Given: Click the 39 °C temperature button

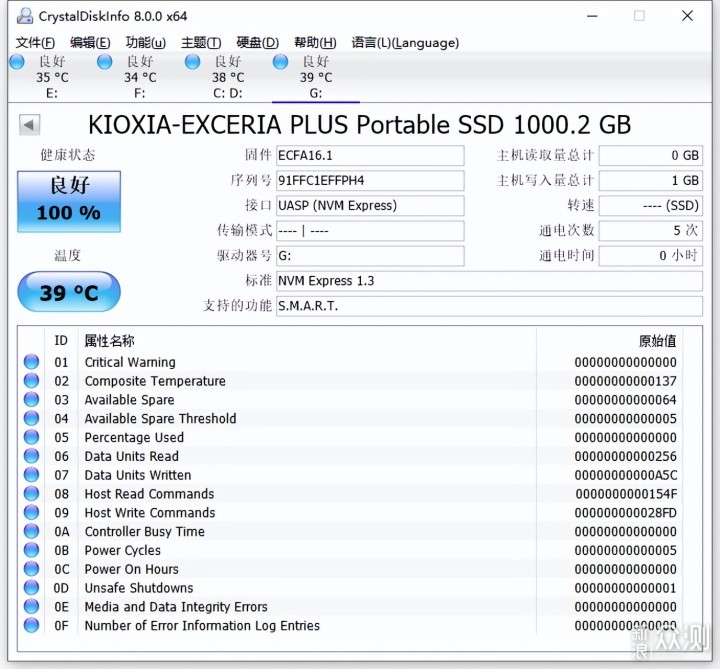Looking at the screenshot, I should pos(69,292).
